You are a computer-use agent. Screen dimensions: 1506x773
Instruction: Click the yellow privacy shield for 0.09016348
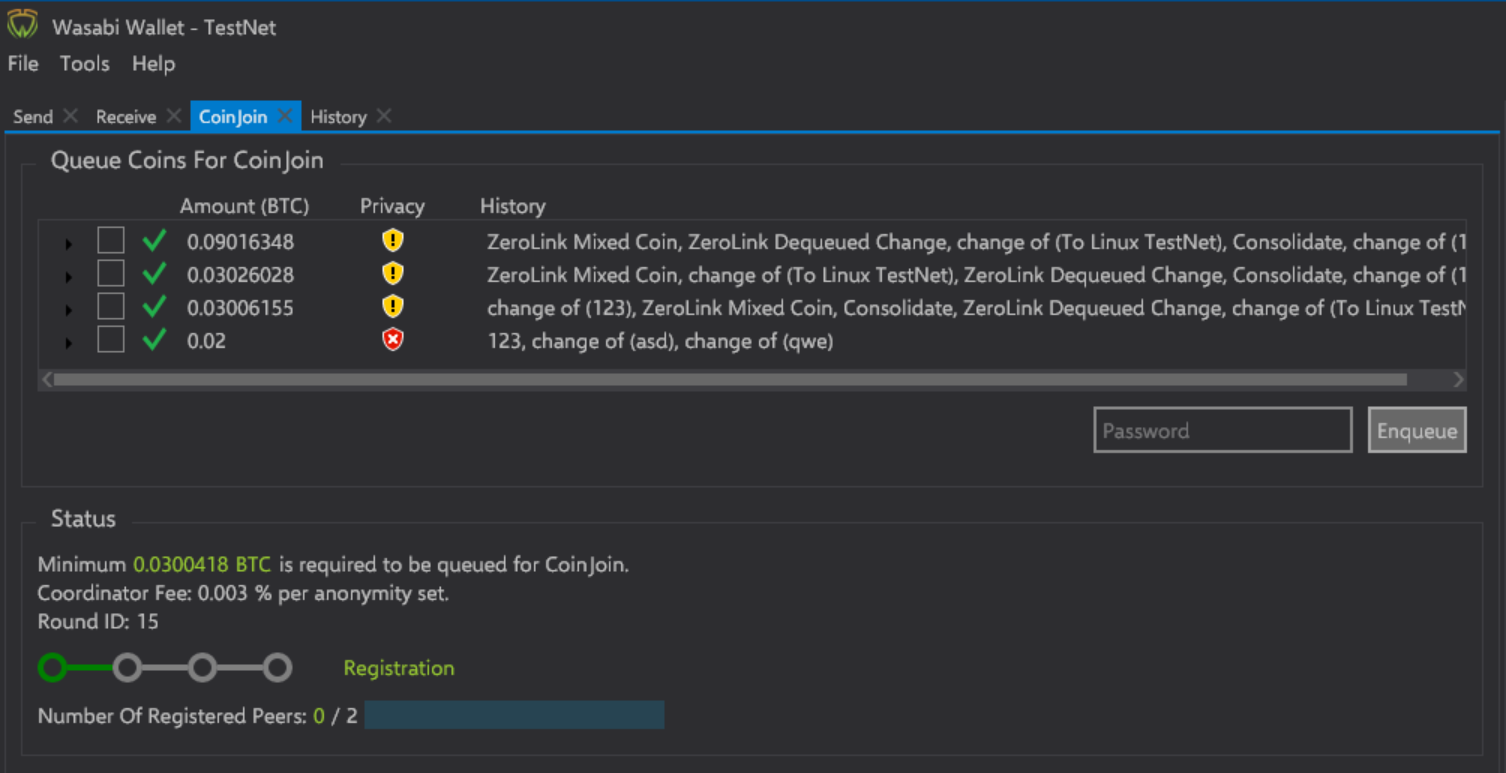tap(393, 241)
